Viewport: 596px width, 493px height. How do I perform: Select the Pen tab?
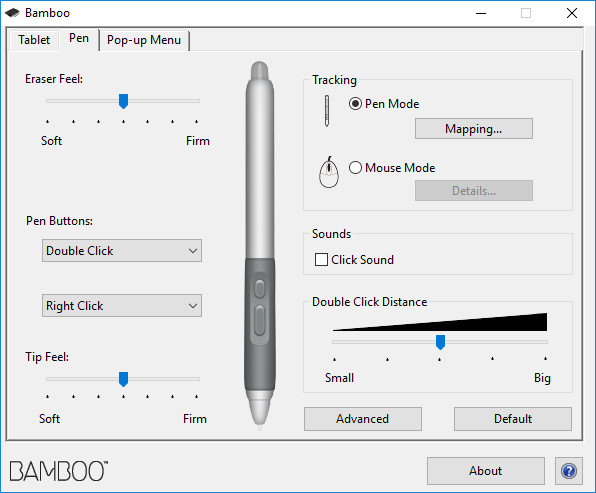pyautogui.click(x=79, y=38)
